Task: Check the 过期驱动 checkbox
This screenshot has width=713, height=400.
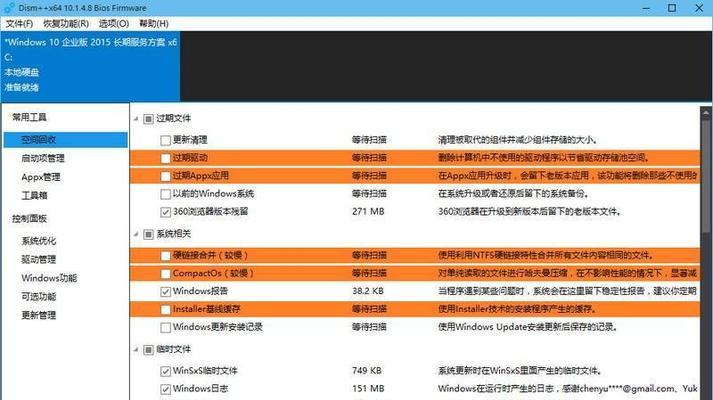Action: [x=166, y=158]
